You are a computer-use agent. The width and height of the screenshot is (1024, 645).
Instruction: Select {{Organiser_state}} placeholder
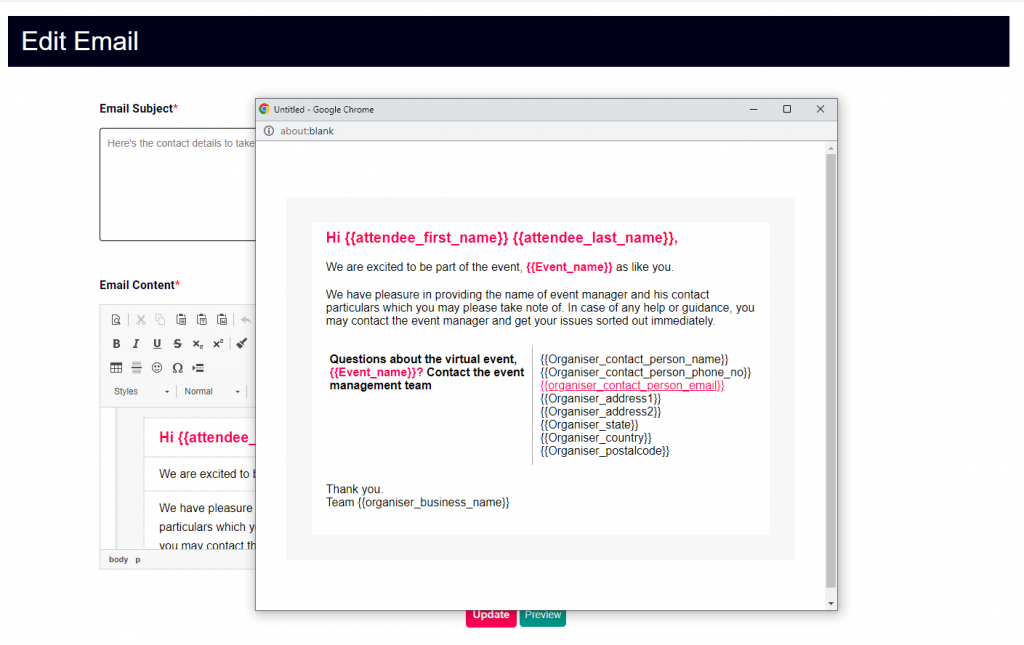(x=589, y=424)
